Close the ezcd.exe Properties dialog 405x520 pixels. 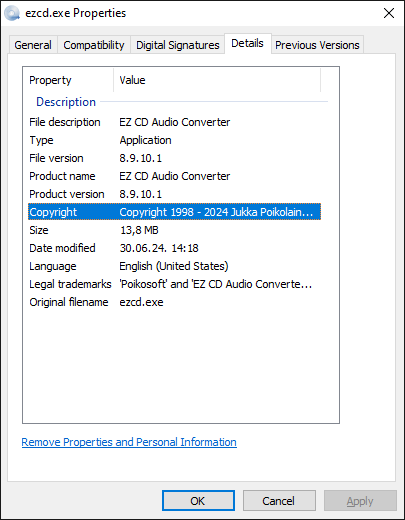click(389, 13)
